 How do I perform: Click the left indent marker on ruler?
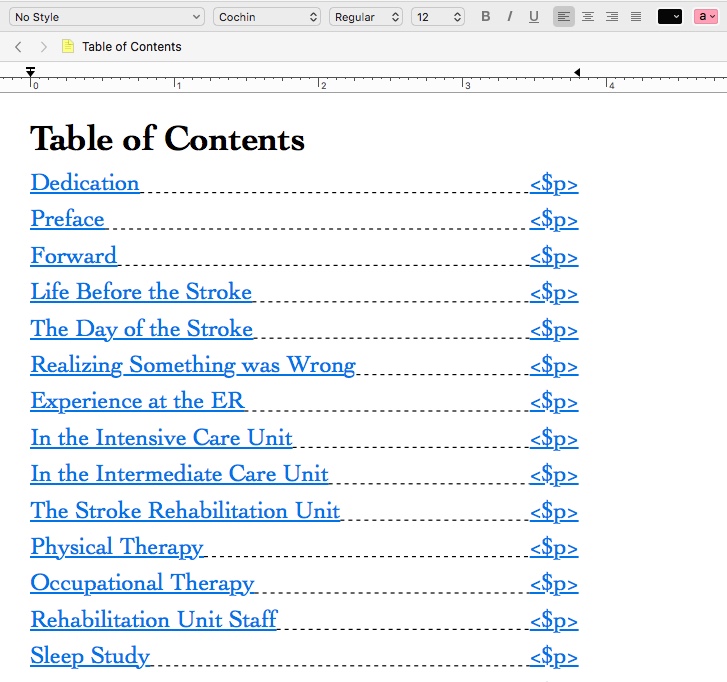click(x=31, y=72)
